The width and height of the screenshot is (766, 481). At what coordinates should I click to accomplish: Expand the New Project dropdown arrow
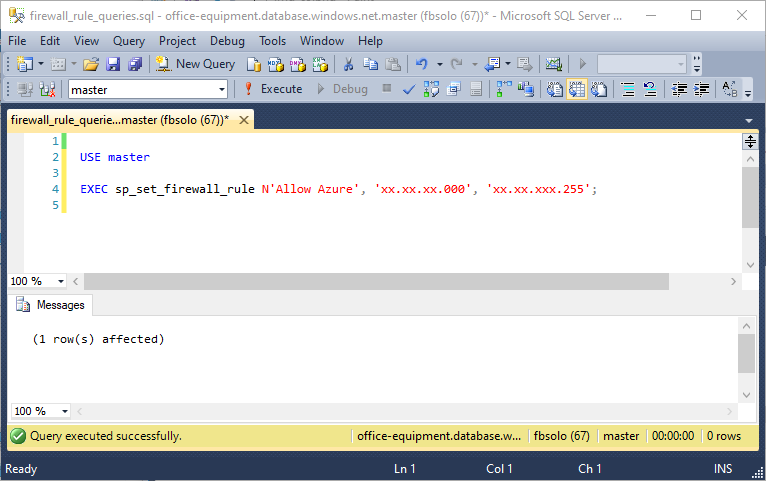point(41,64)
